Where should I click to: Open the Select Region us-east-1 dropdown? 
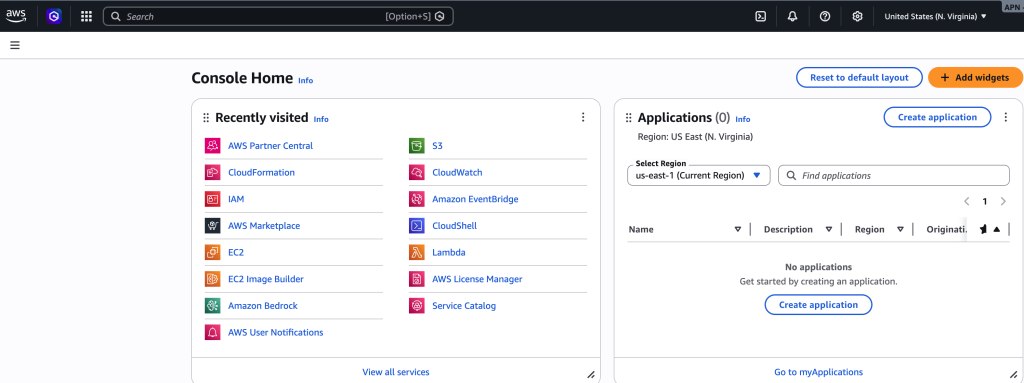(699, 175)
